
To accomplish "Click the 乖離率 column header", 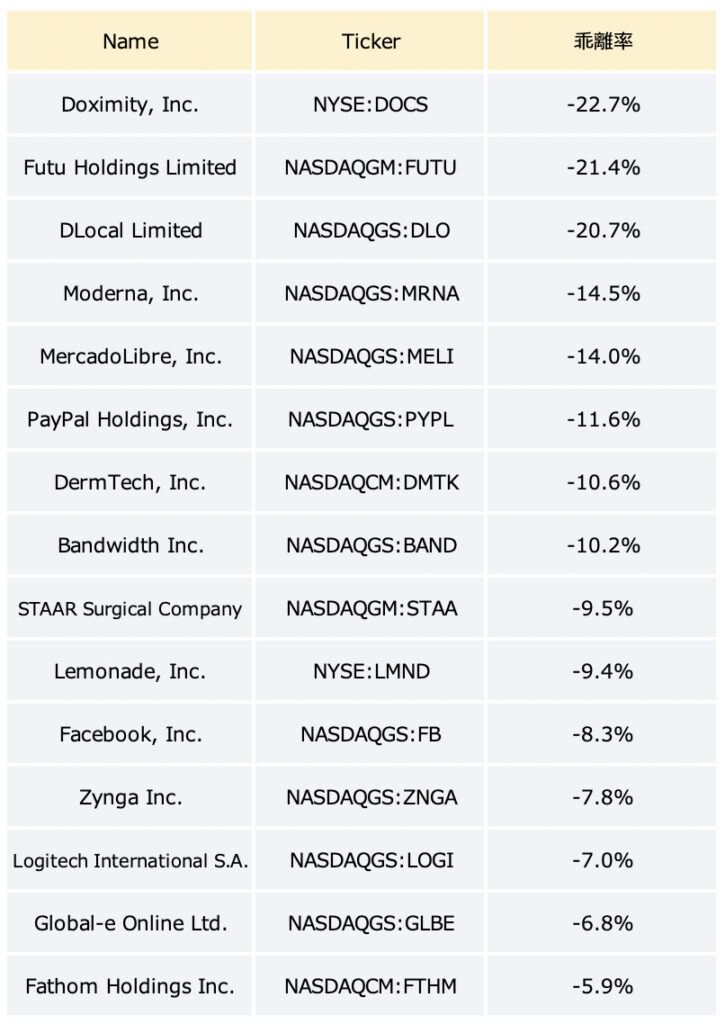I will [x=602, y=40].
